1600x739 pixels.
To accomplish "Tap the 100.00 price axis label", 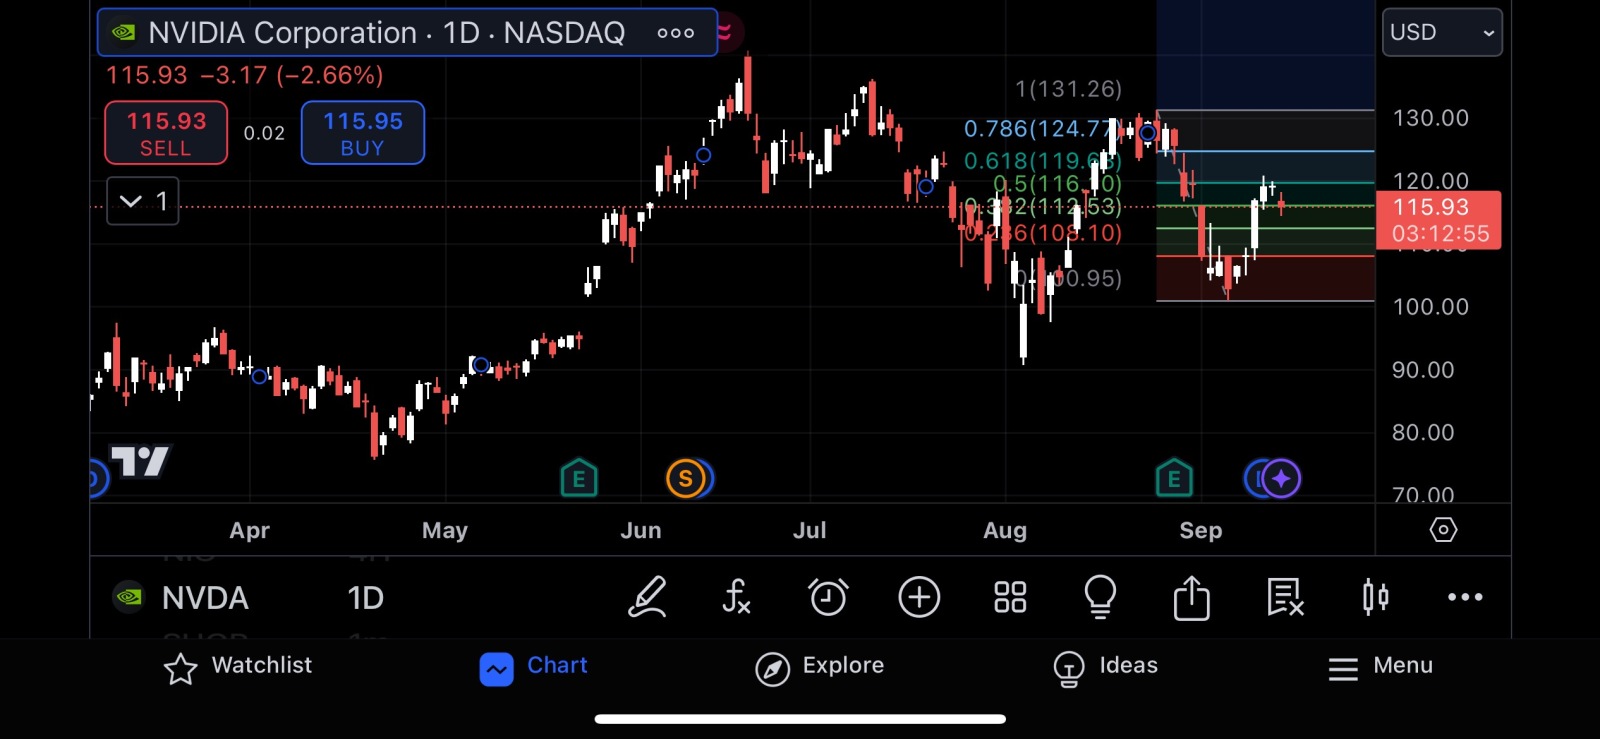I will coord(1431,307).
